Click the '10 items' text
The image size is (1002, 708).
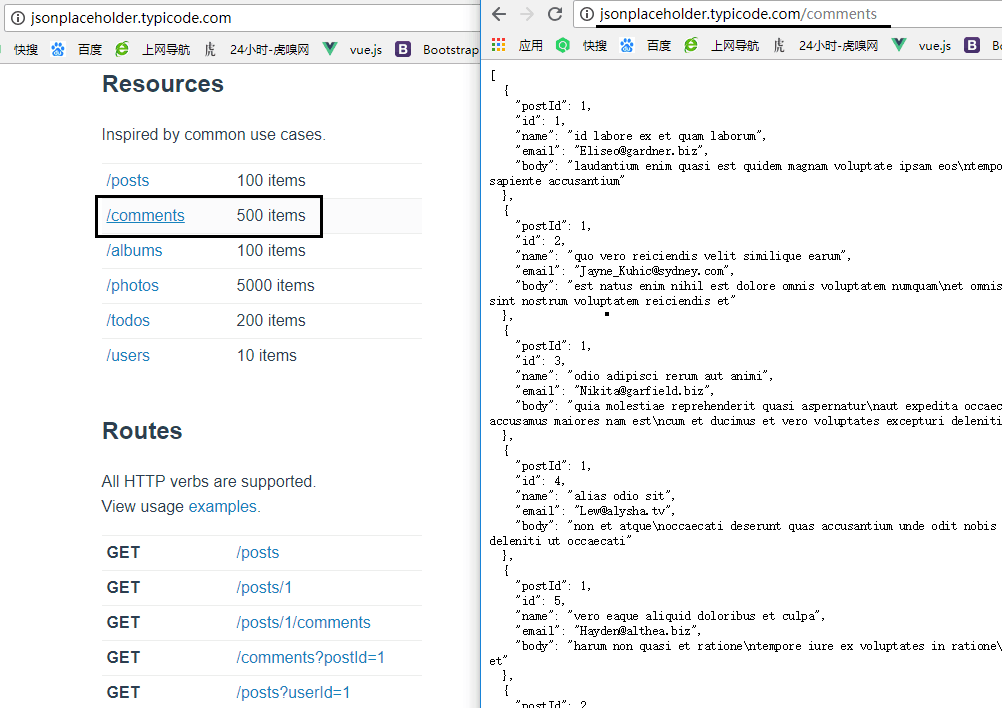(266, 356)
